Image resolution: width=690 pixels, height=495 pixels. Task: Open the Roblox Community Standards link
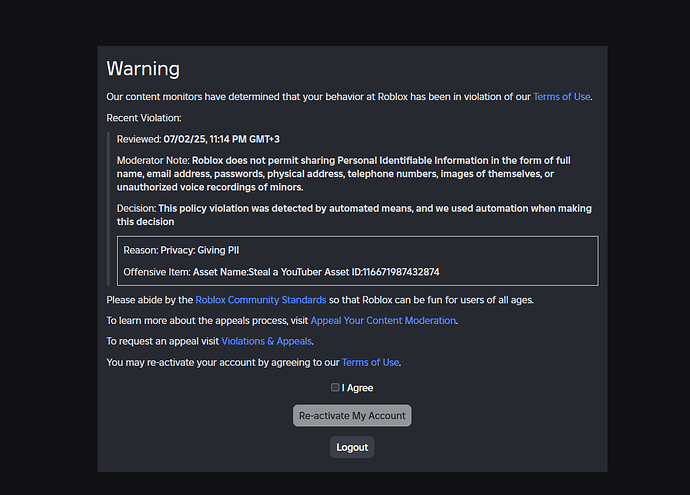[x=261, y=300]
